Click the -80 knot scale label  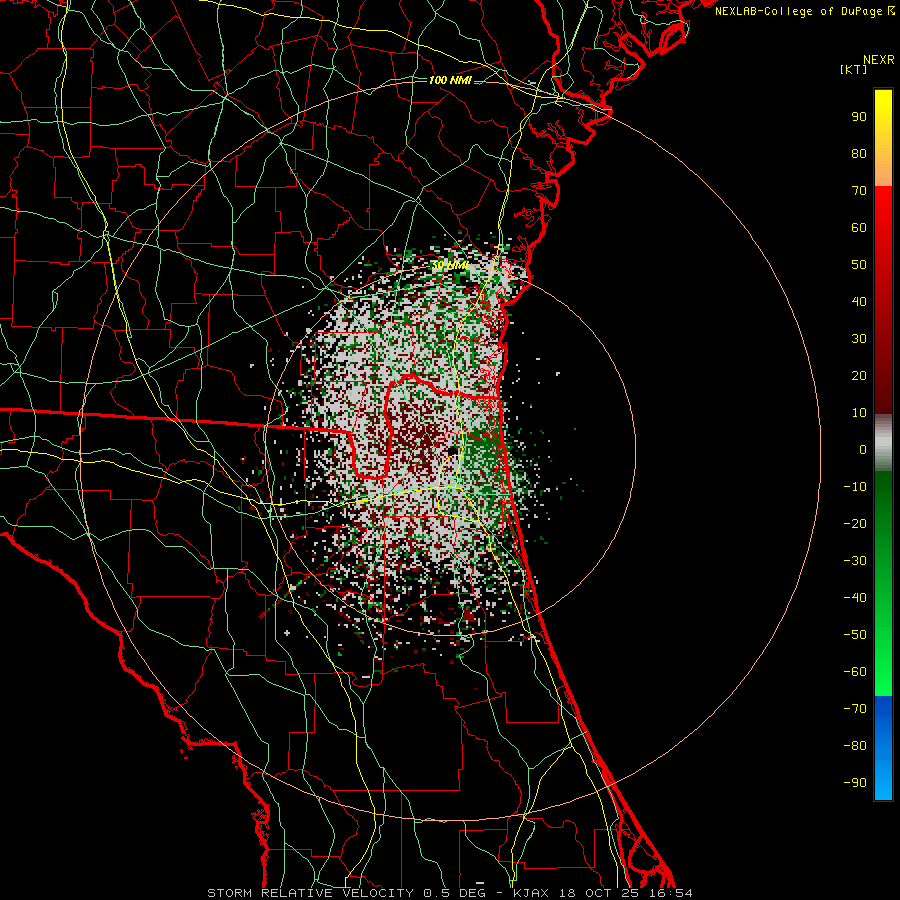pos(855,746)
